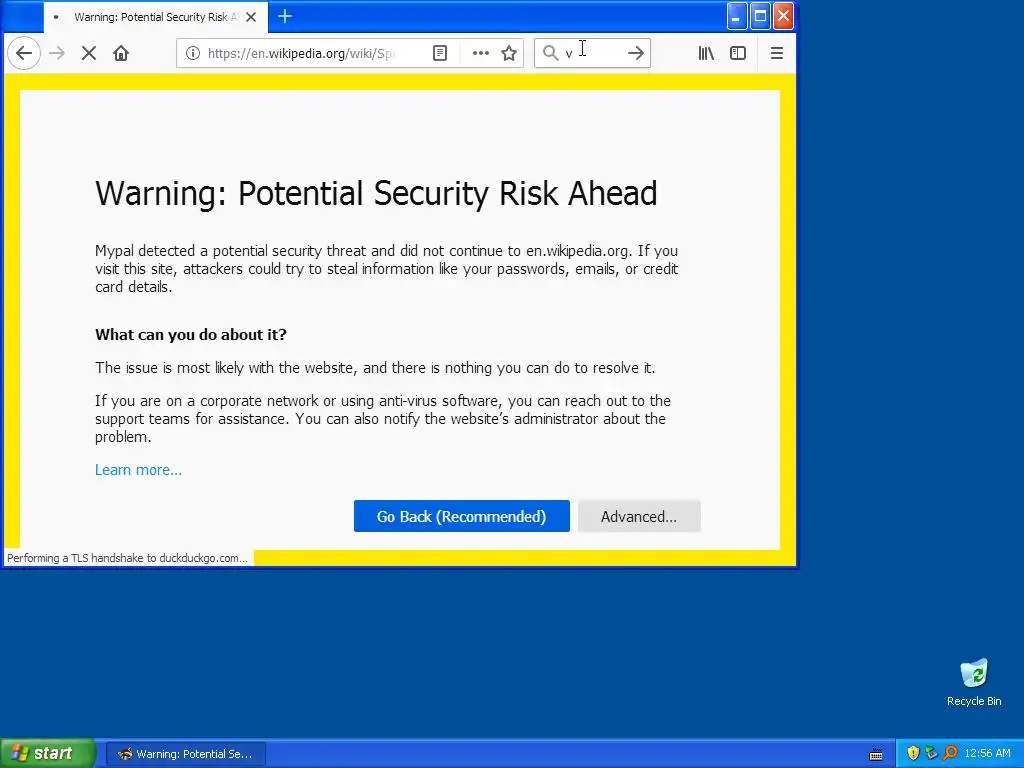1024x768 pixels.
Task: Open the hamburger application menu
Action: point(776,53)
